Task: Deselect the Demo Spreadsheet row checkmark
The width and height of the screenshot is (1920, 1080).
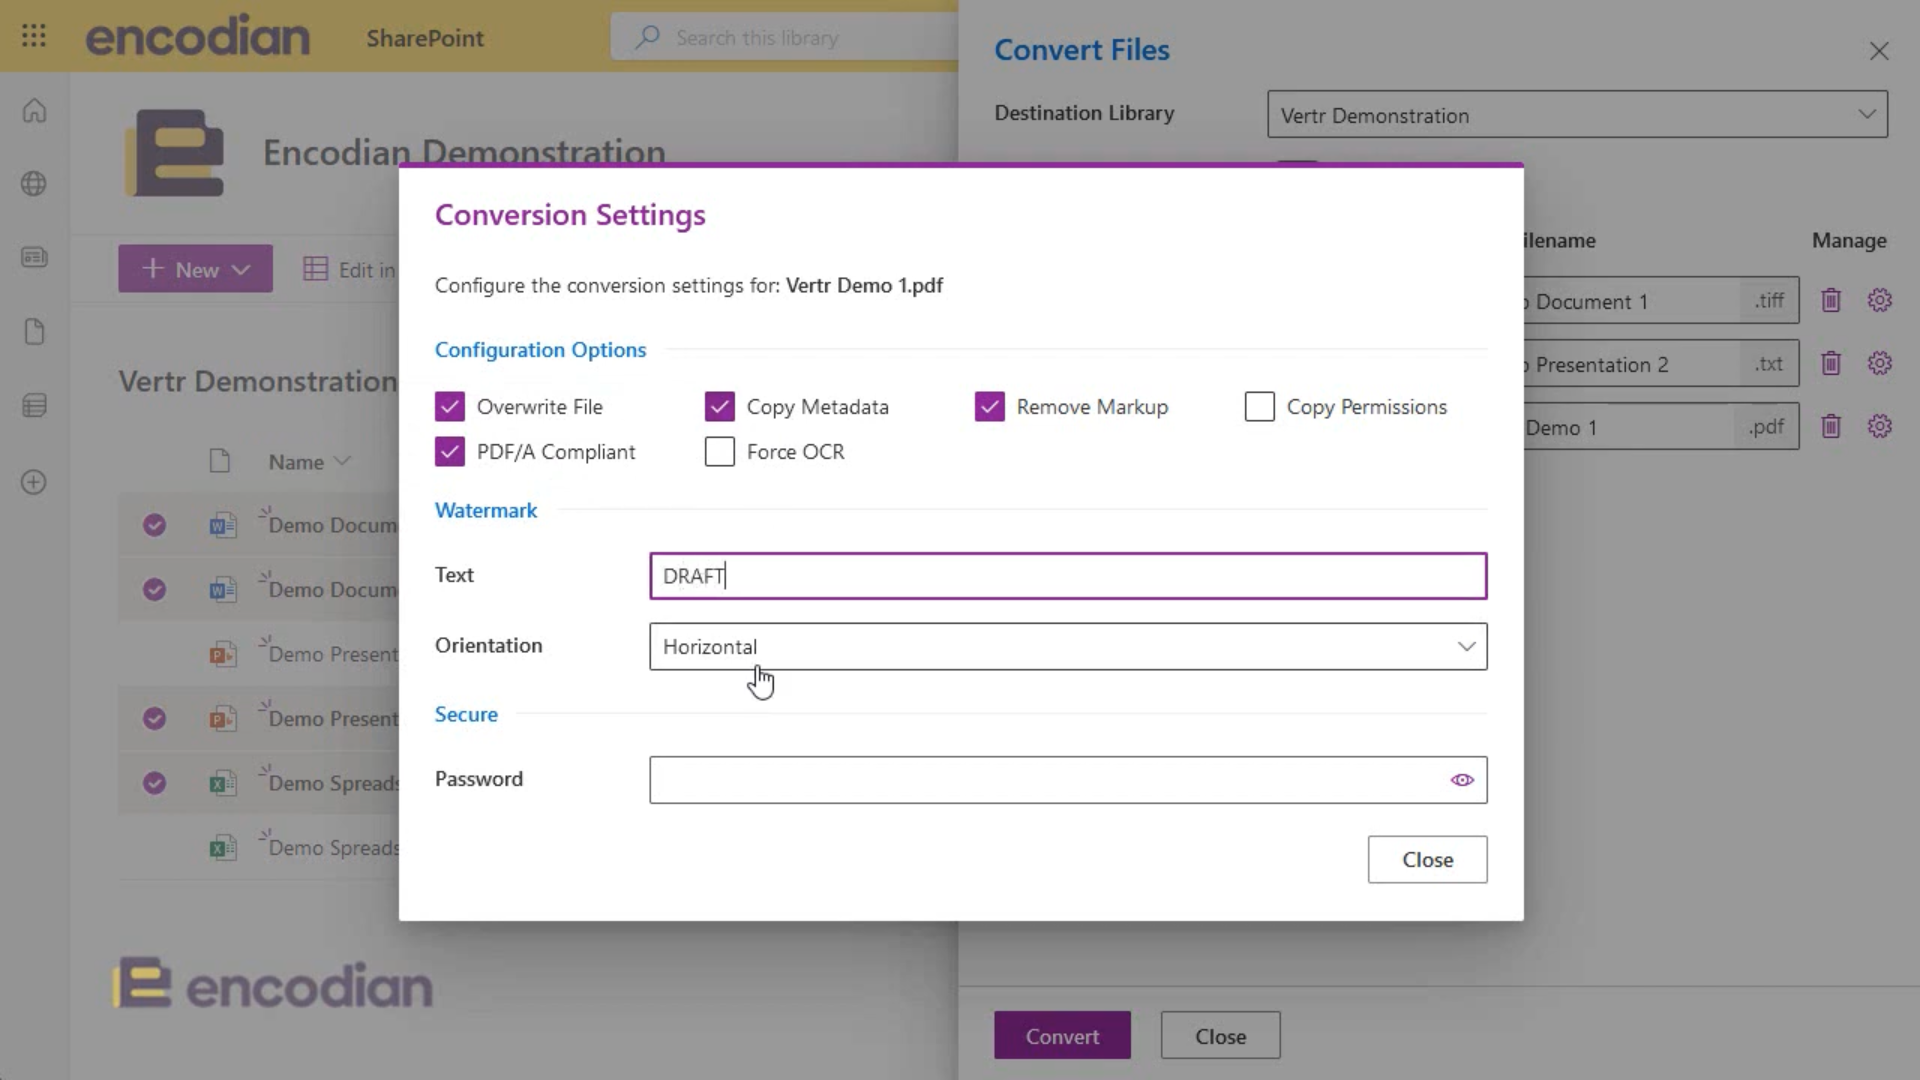Action: pos(154,783)
